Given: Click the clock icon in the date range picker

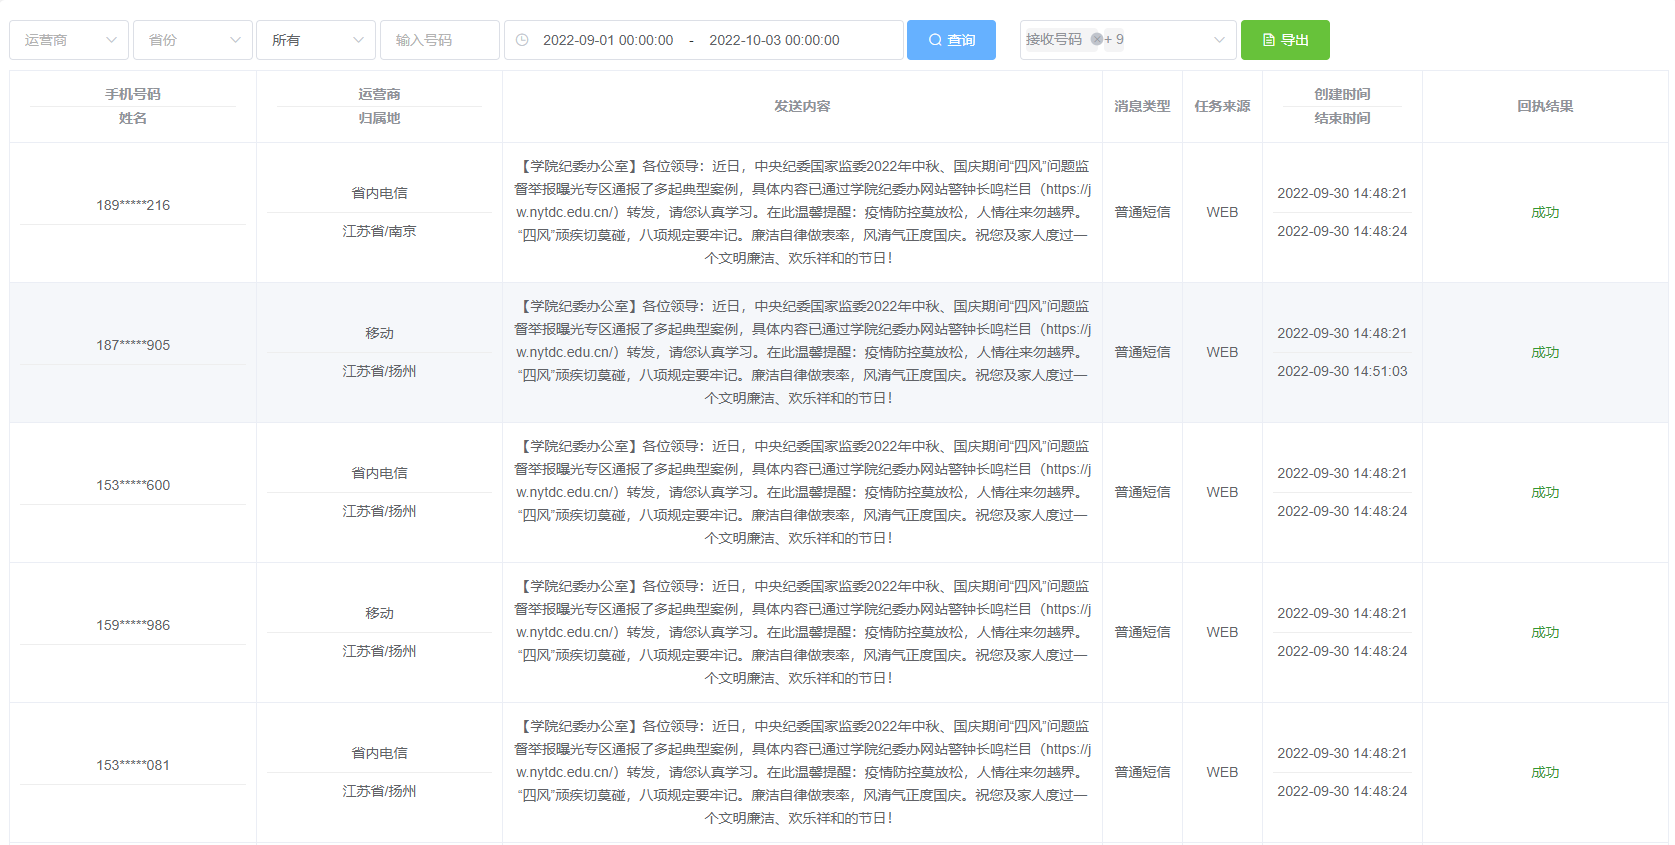Looking at the screenshot, I should click(522, 40).
